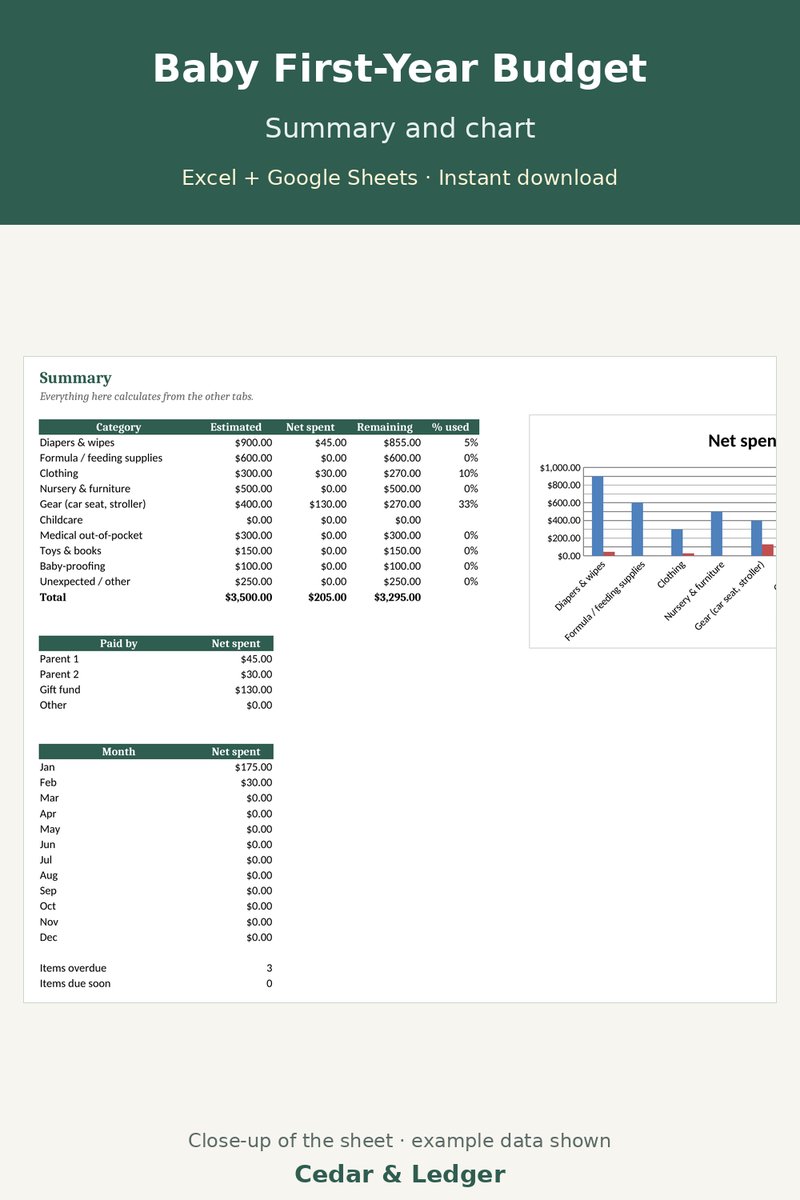Select the "5%" used cell
Screen dimensions: 800x1200
[x=471, y=442]
